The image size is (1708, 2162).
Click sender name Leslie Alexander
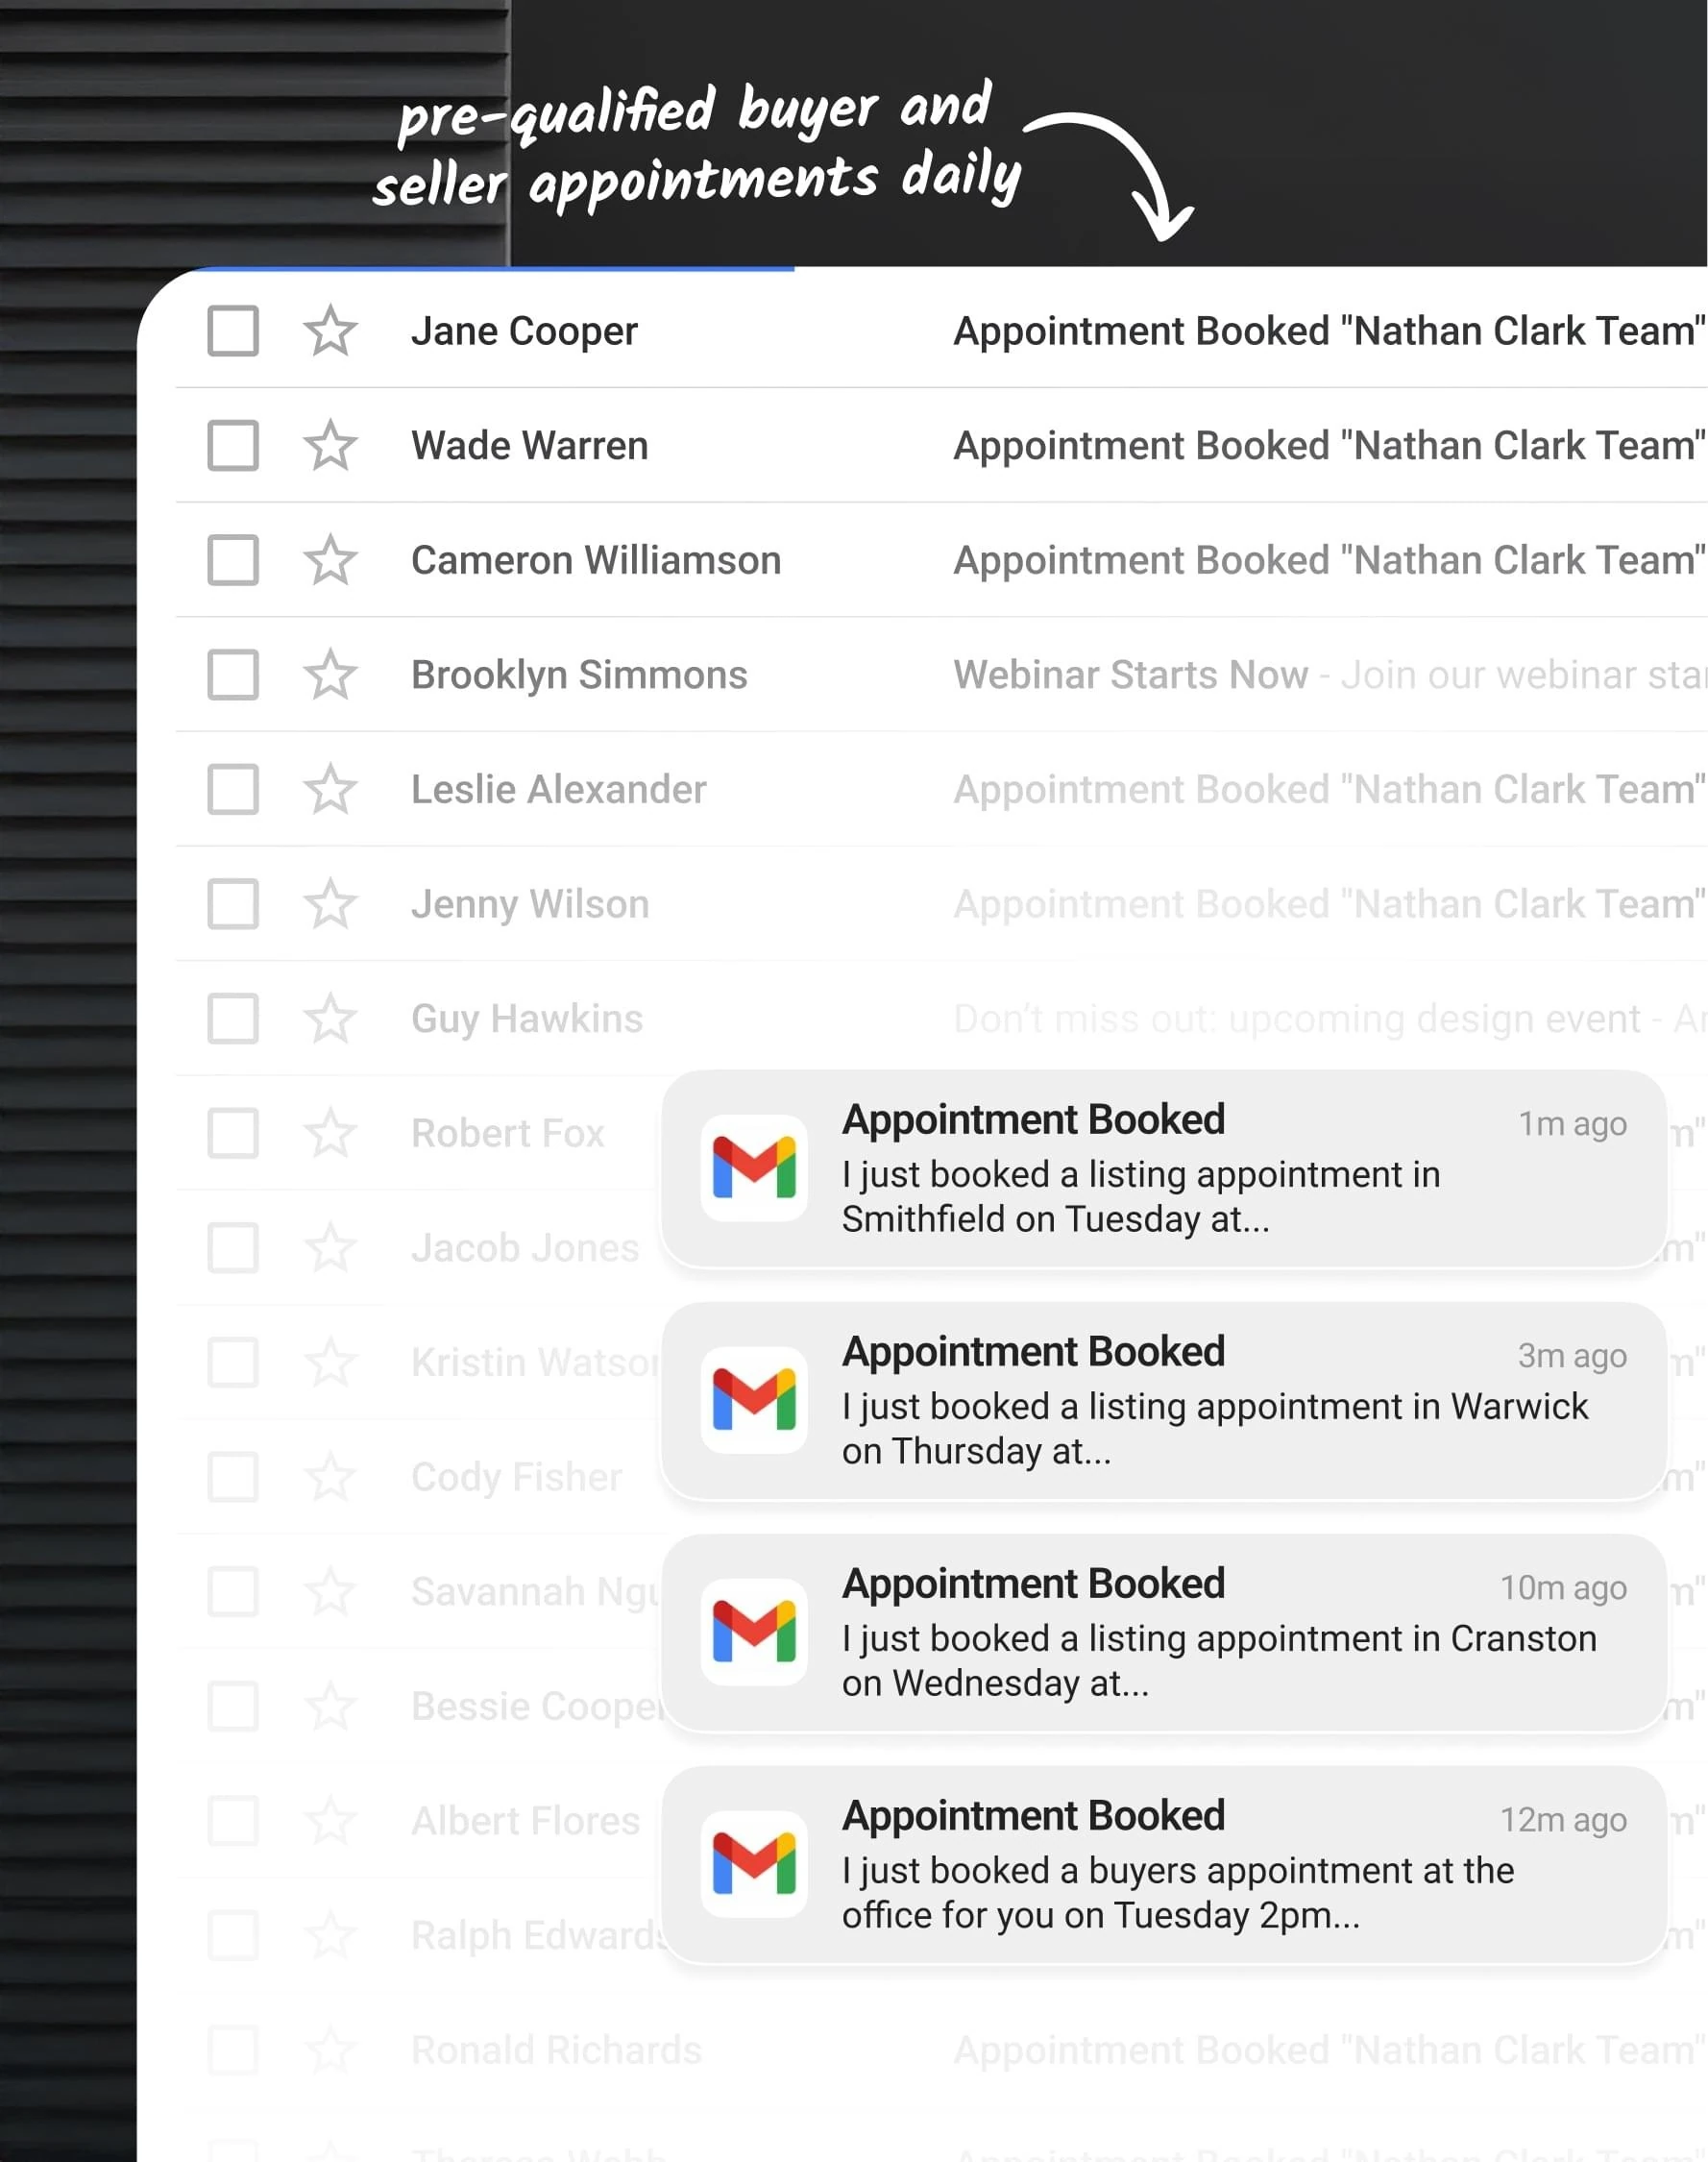558,790
